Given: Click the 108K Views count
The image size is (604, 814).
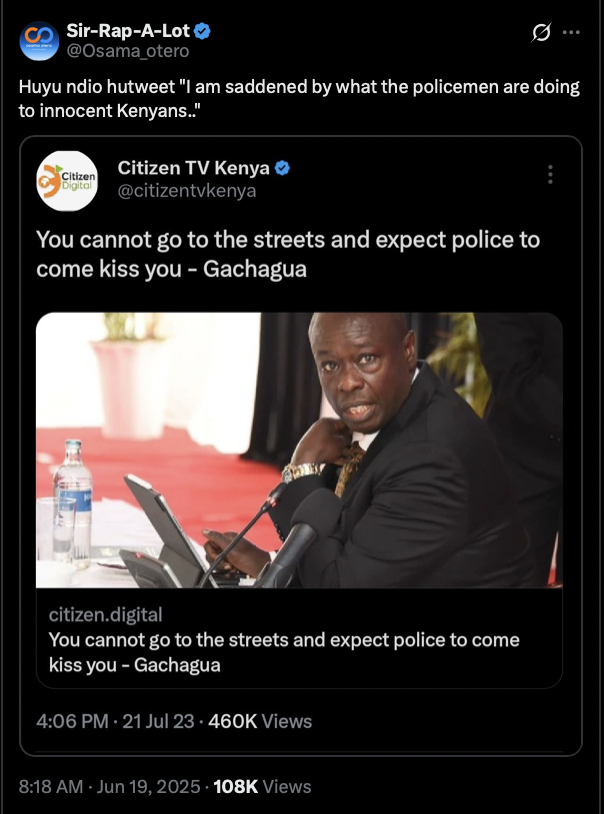Looking at the screenshot, I should (262, 786).
